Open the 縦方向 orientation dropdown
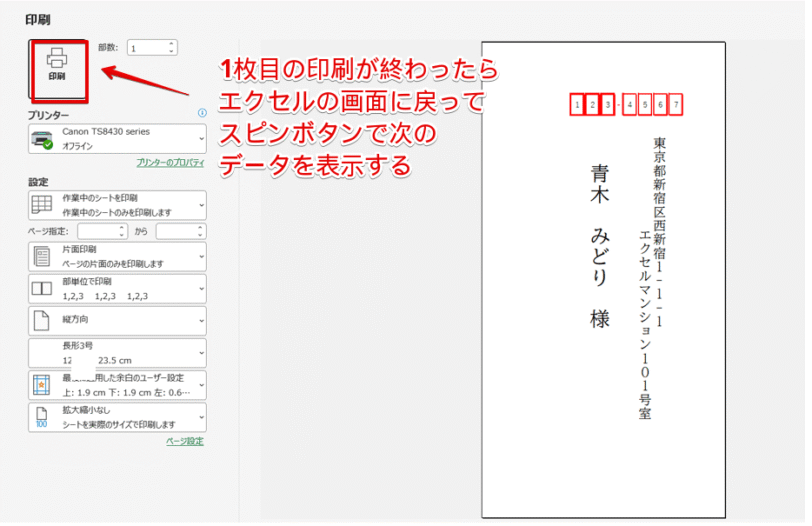 118,320
